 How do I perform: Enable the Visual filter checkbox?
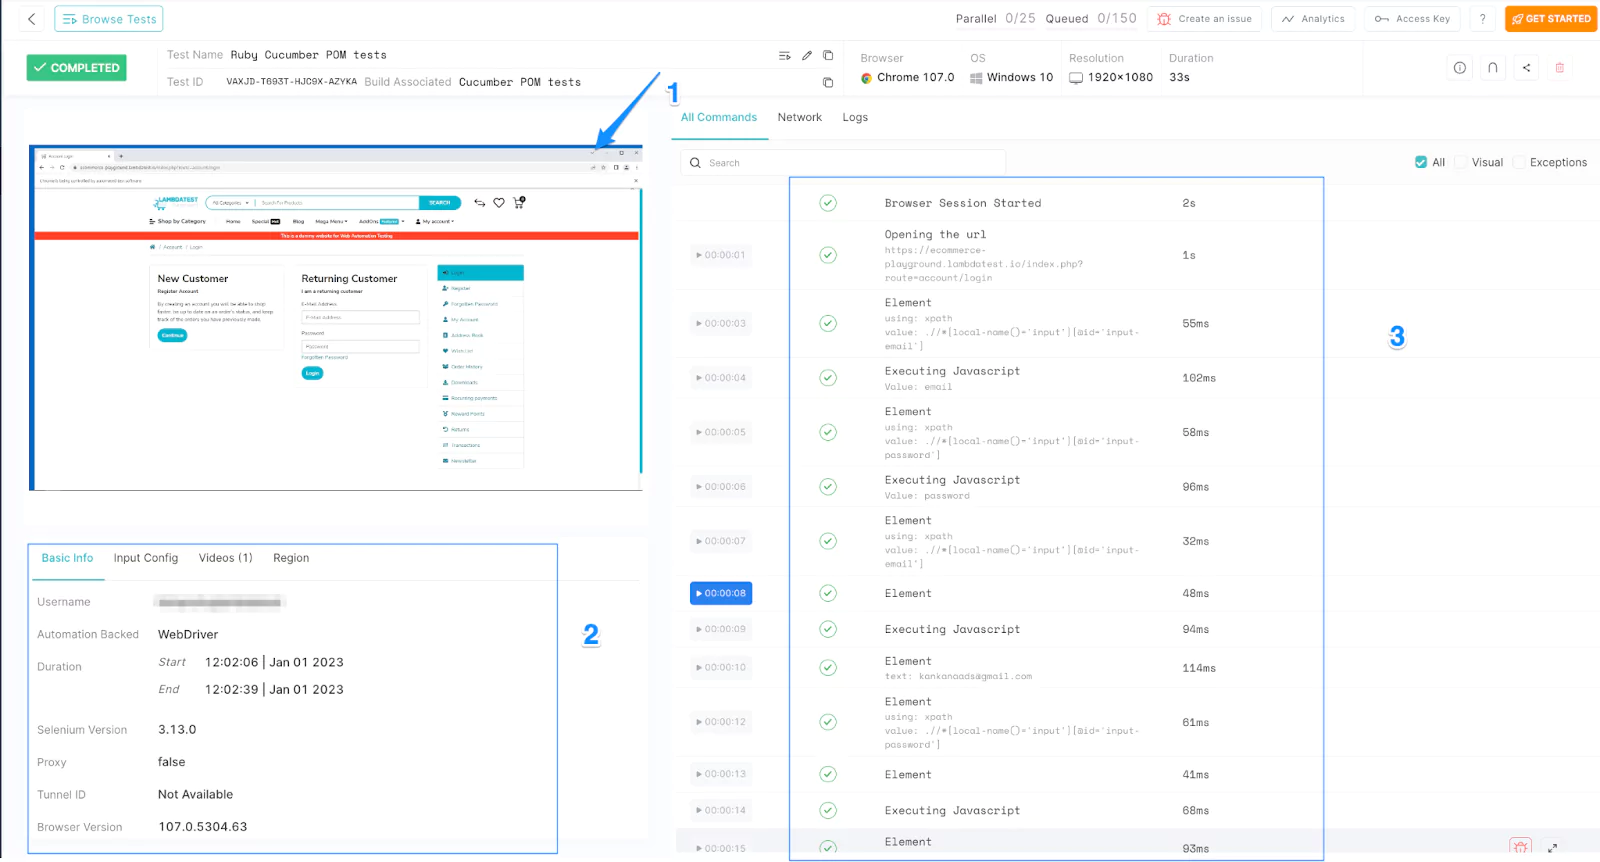pos(1461,162)
